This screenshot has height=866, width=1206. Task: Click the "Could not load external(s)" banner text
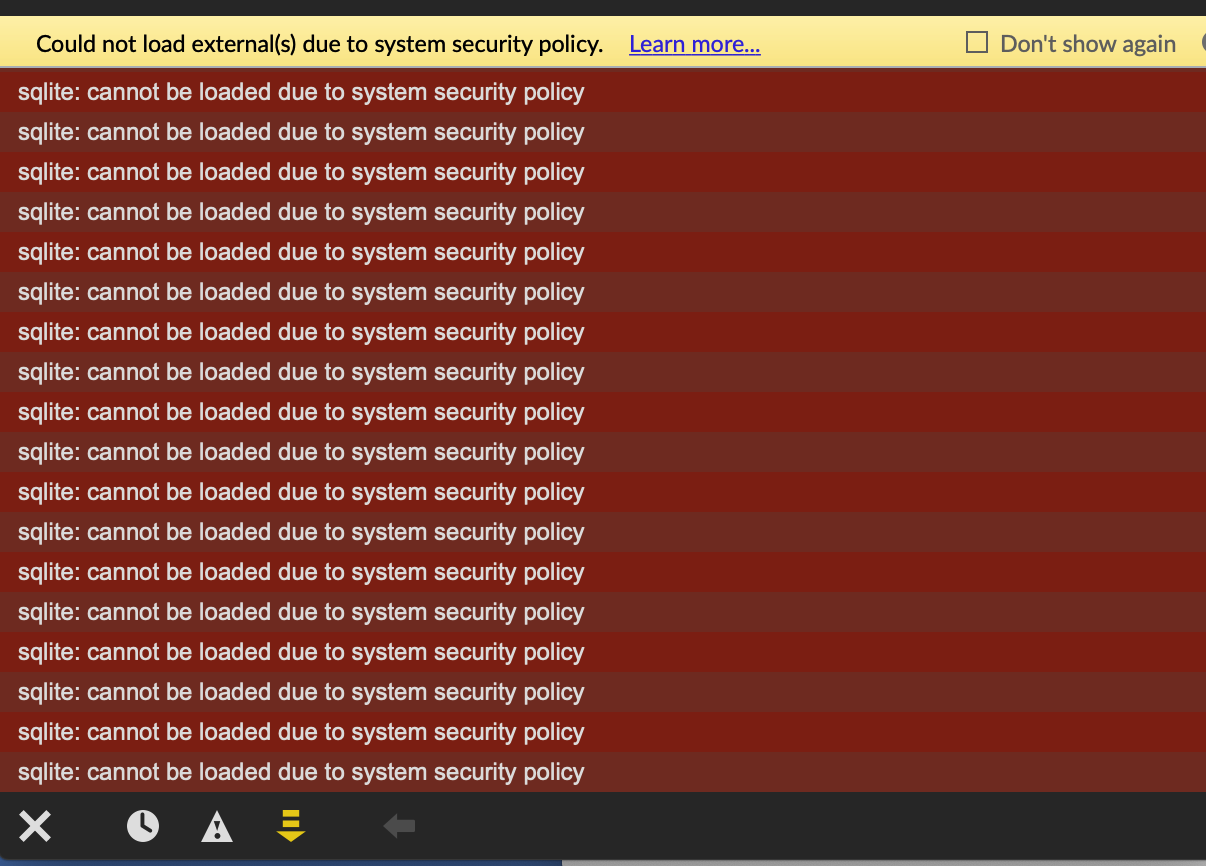click(x=319, y=44)
